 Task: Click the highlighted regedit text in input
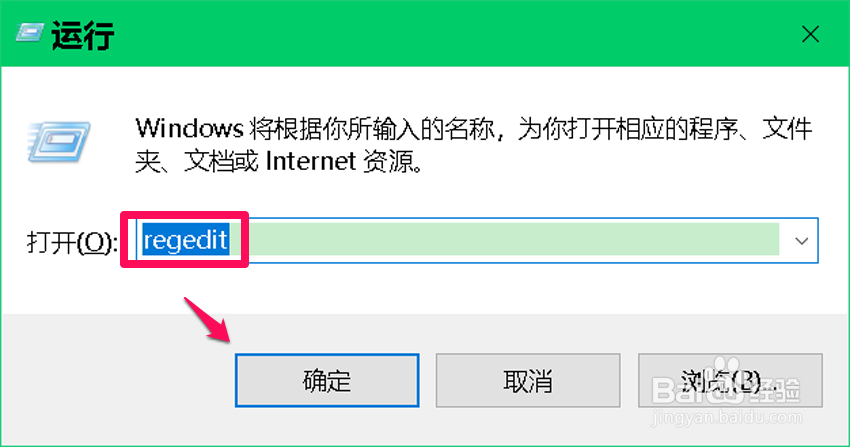[x=185, y=240]
